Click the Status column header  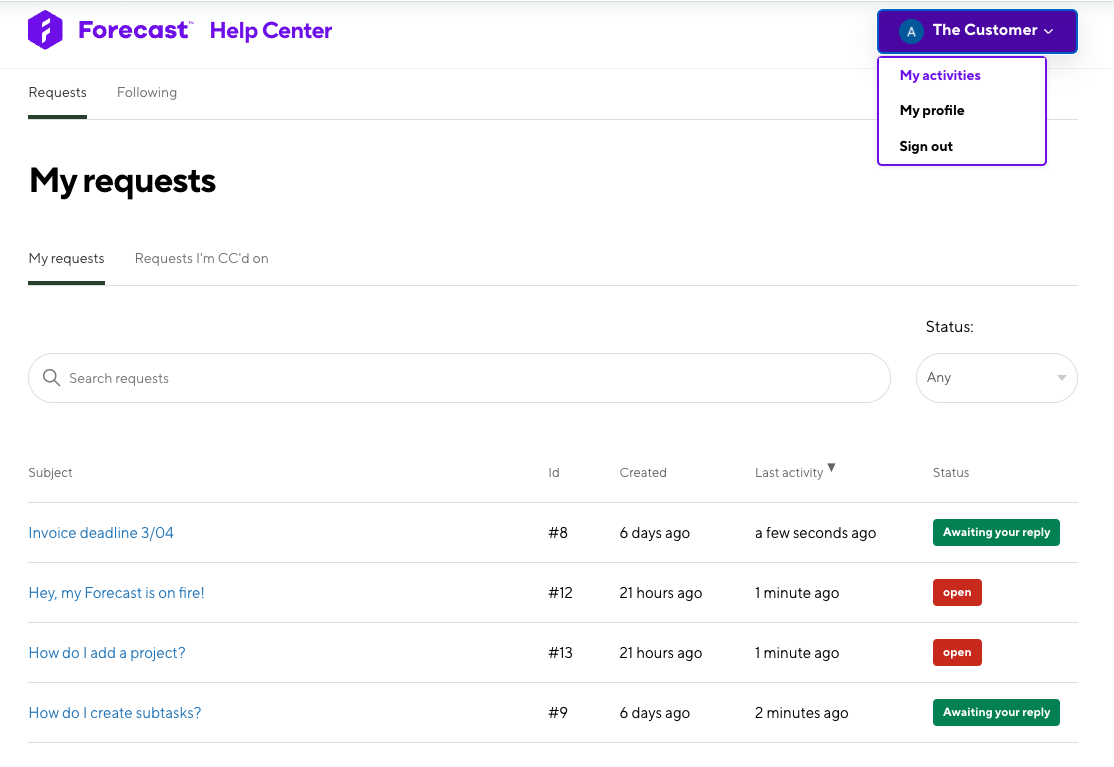click(x=951, y=472)
